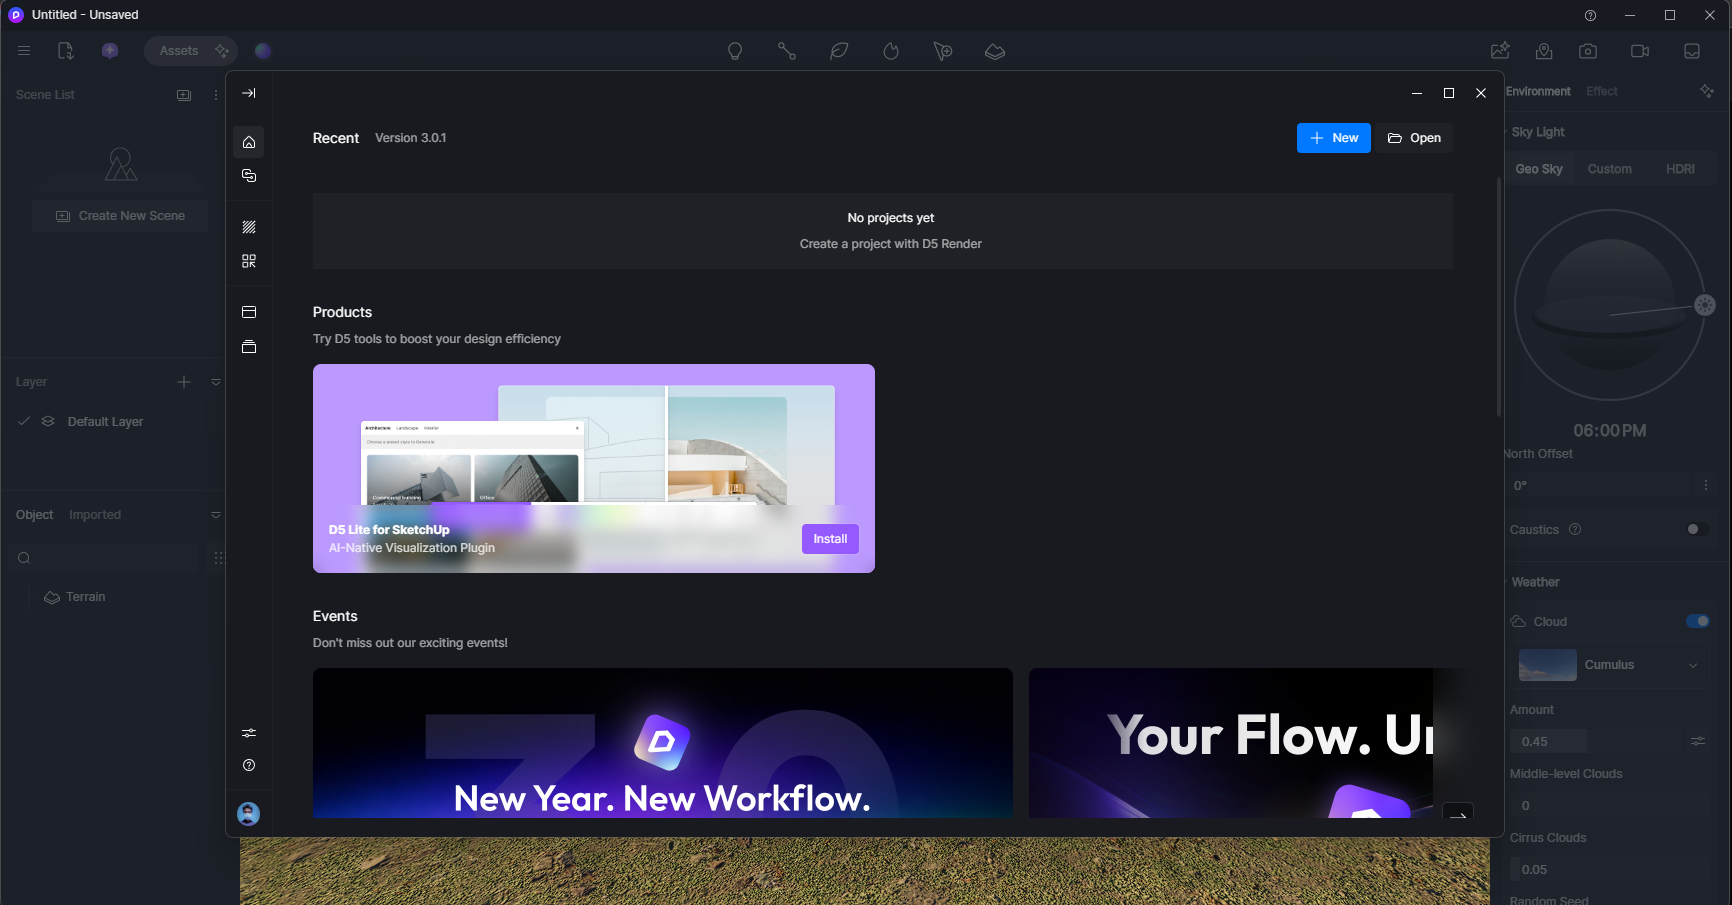Click the Home icon in welcome sidebar
Screen dimensions: 1732x905
[249, 142]
